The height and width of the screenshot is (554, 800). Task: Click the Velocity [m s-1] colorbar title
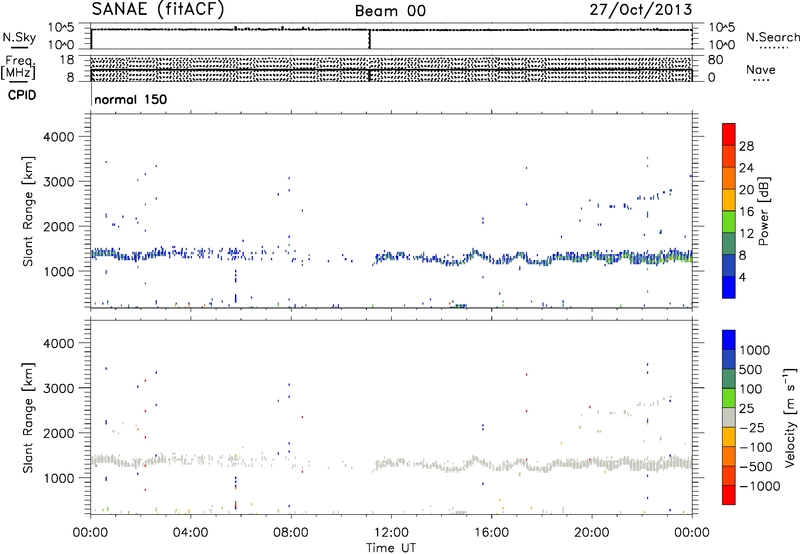click(790, 417)
